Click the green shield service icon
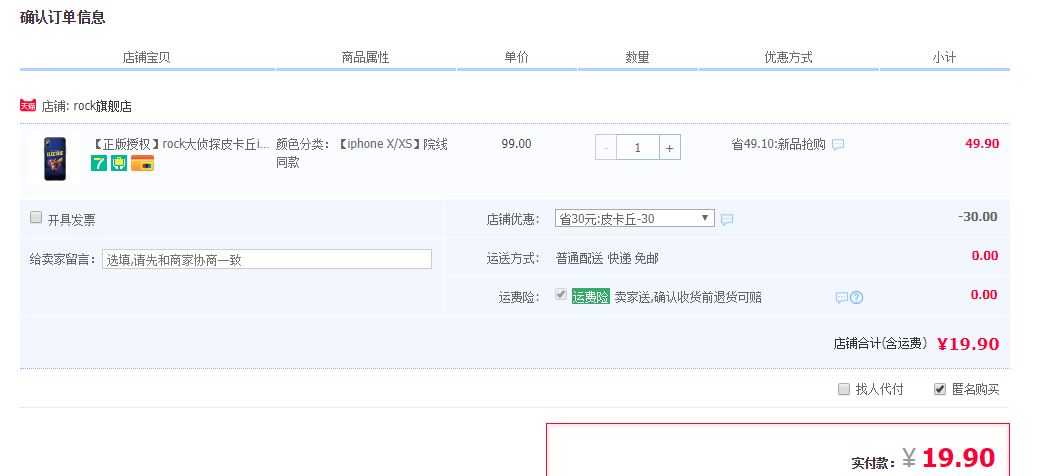The height and width of the screenshot is (476, 1041). tap(119, 163)
